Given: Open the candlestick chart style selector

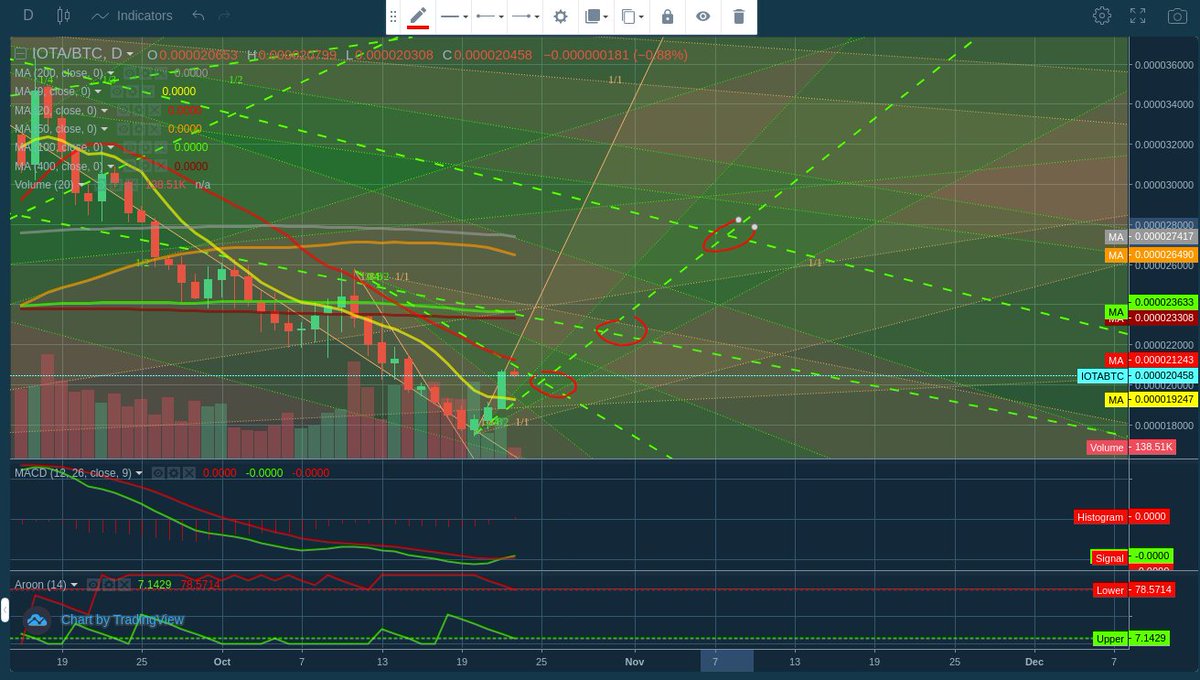Looking at the screenshot, I should pos(64,16).
